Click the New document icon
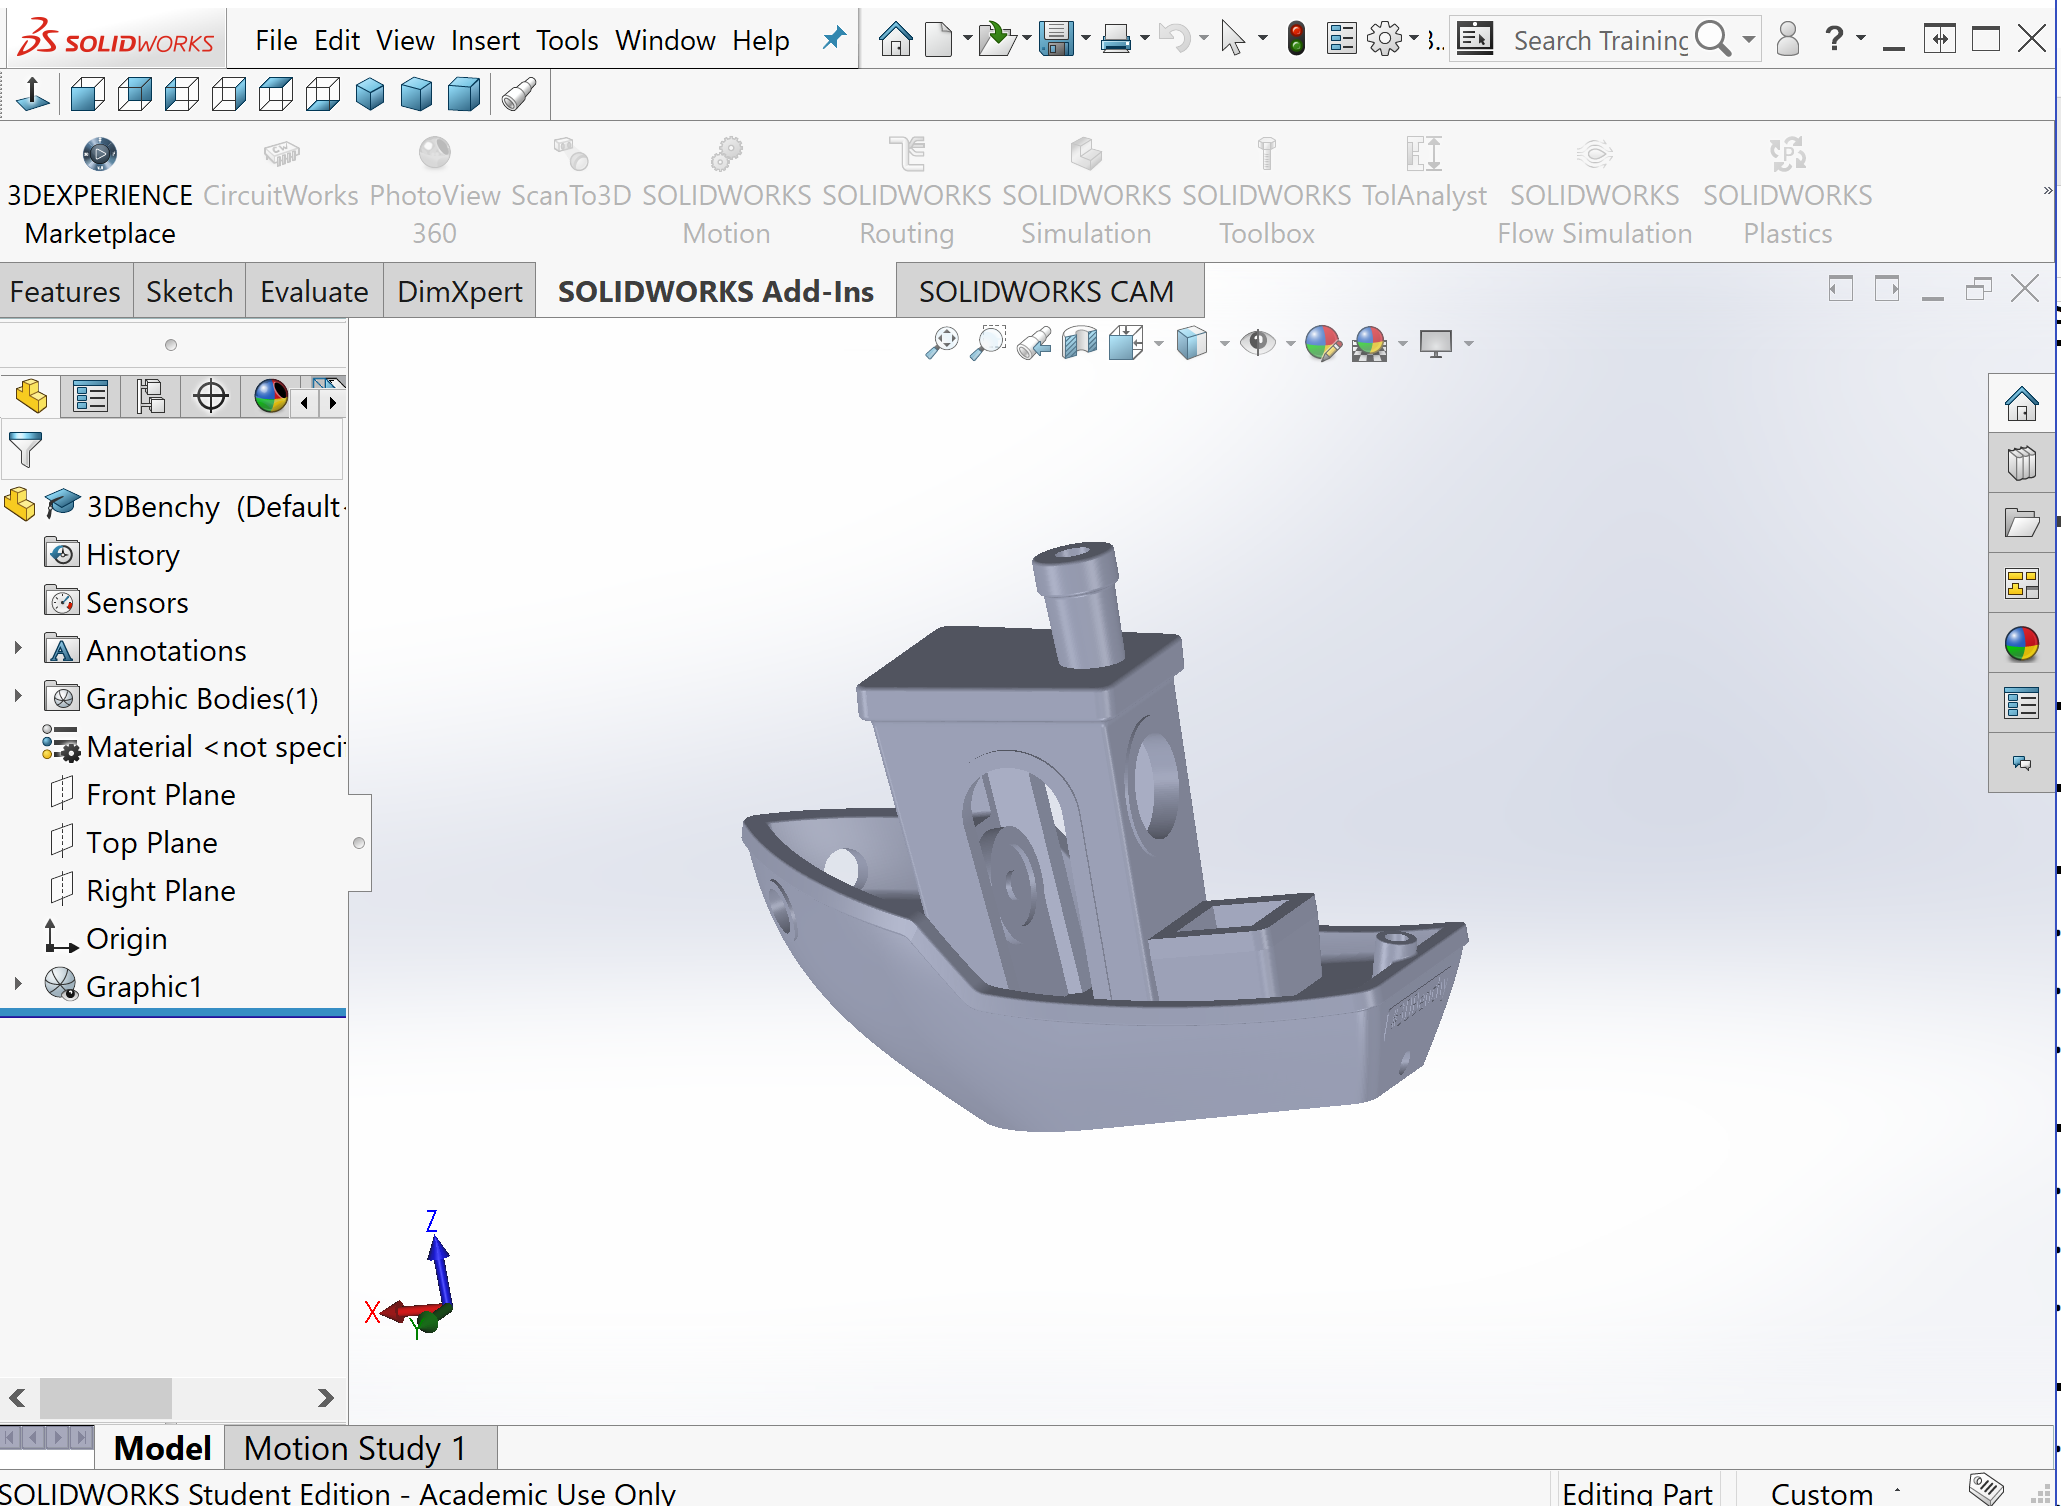The height and width of the screenshot is (1506, 2061). 938,40
